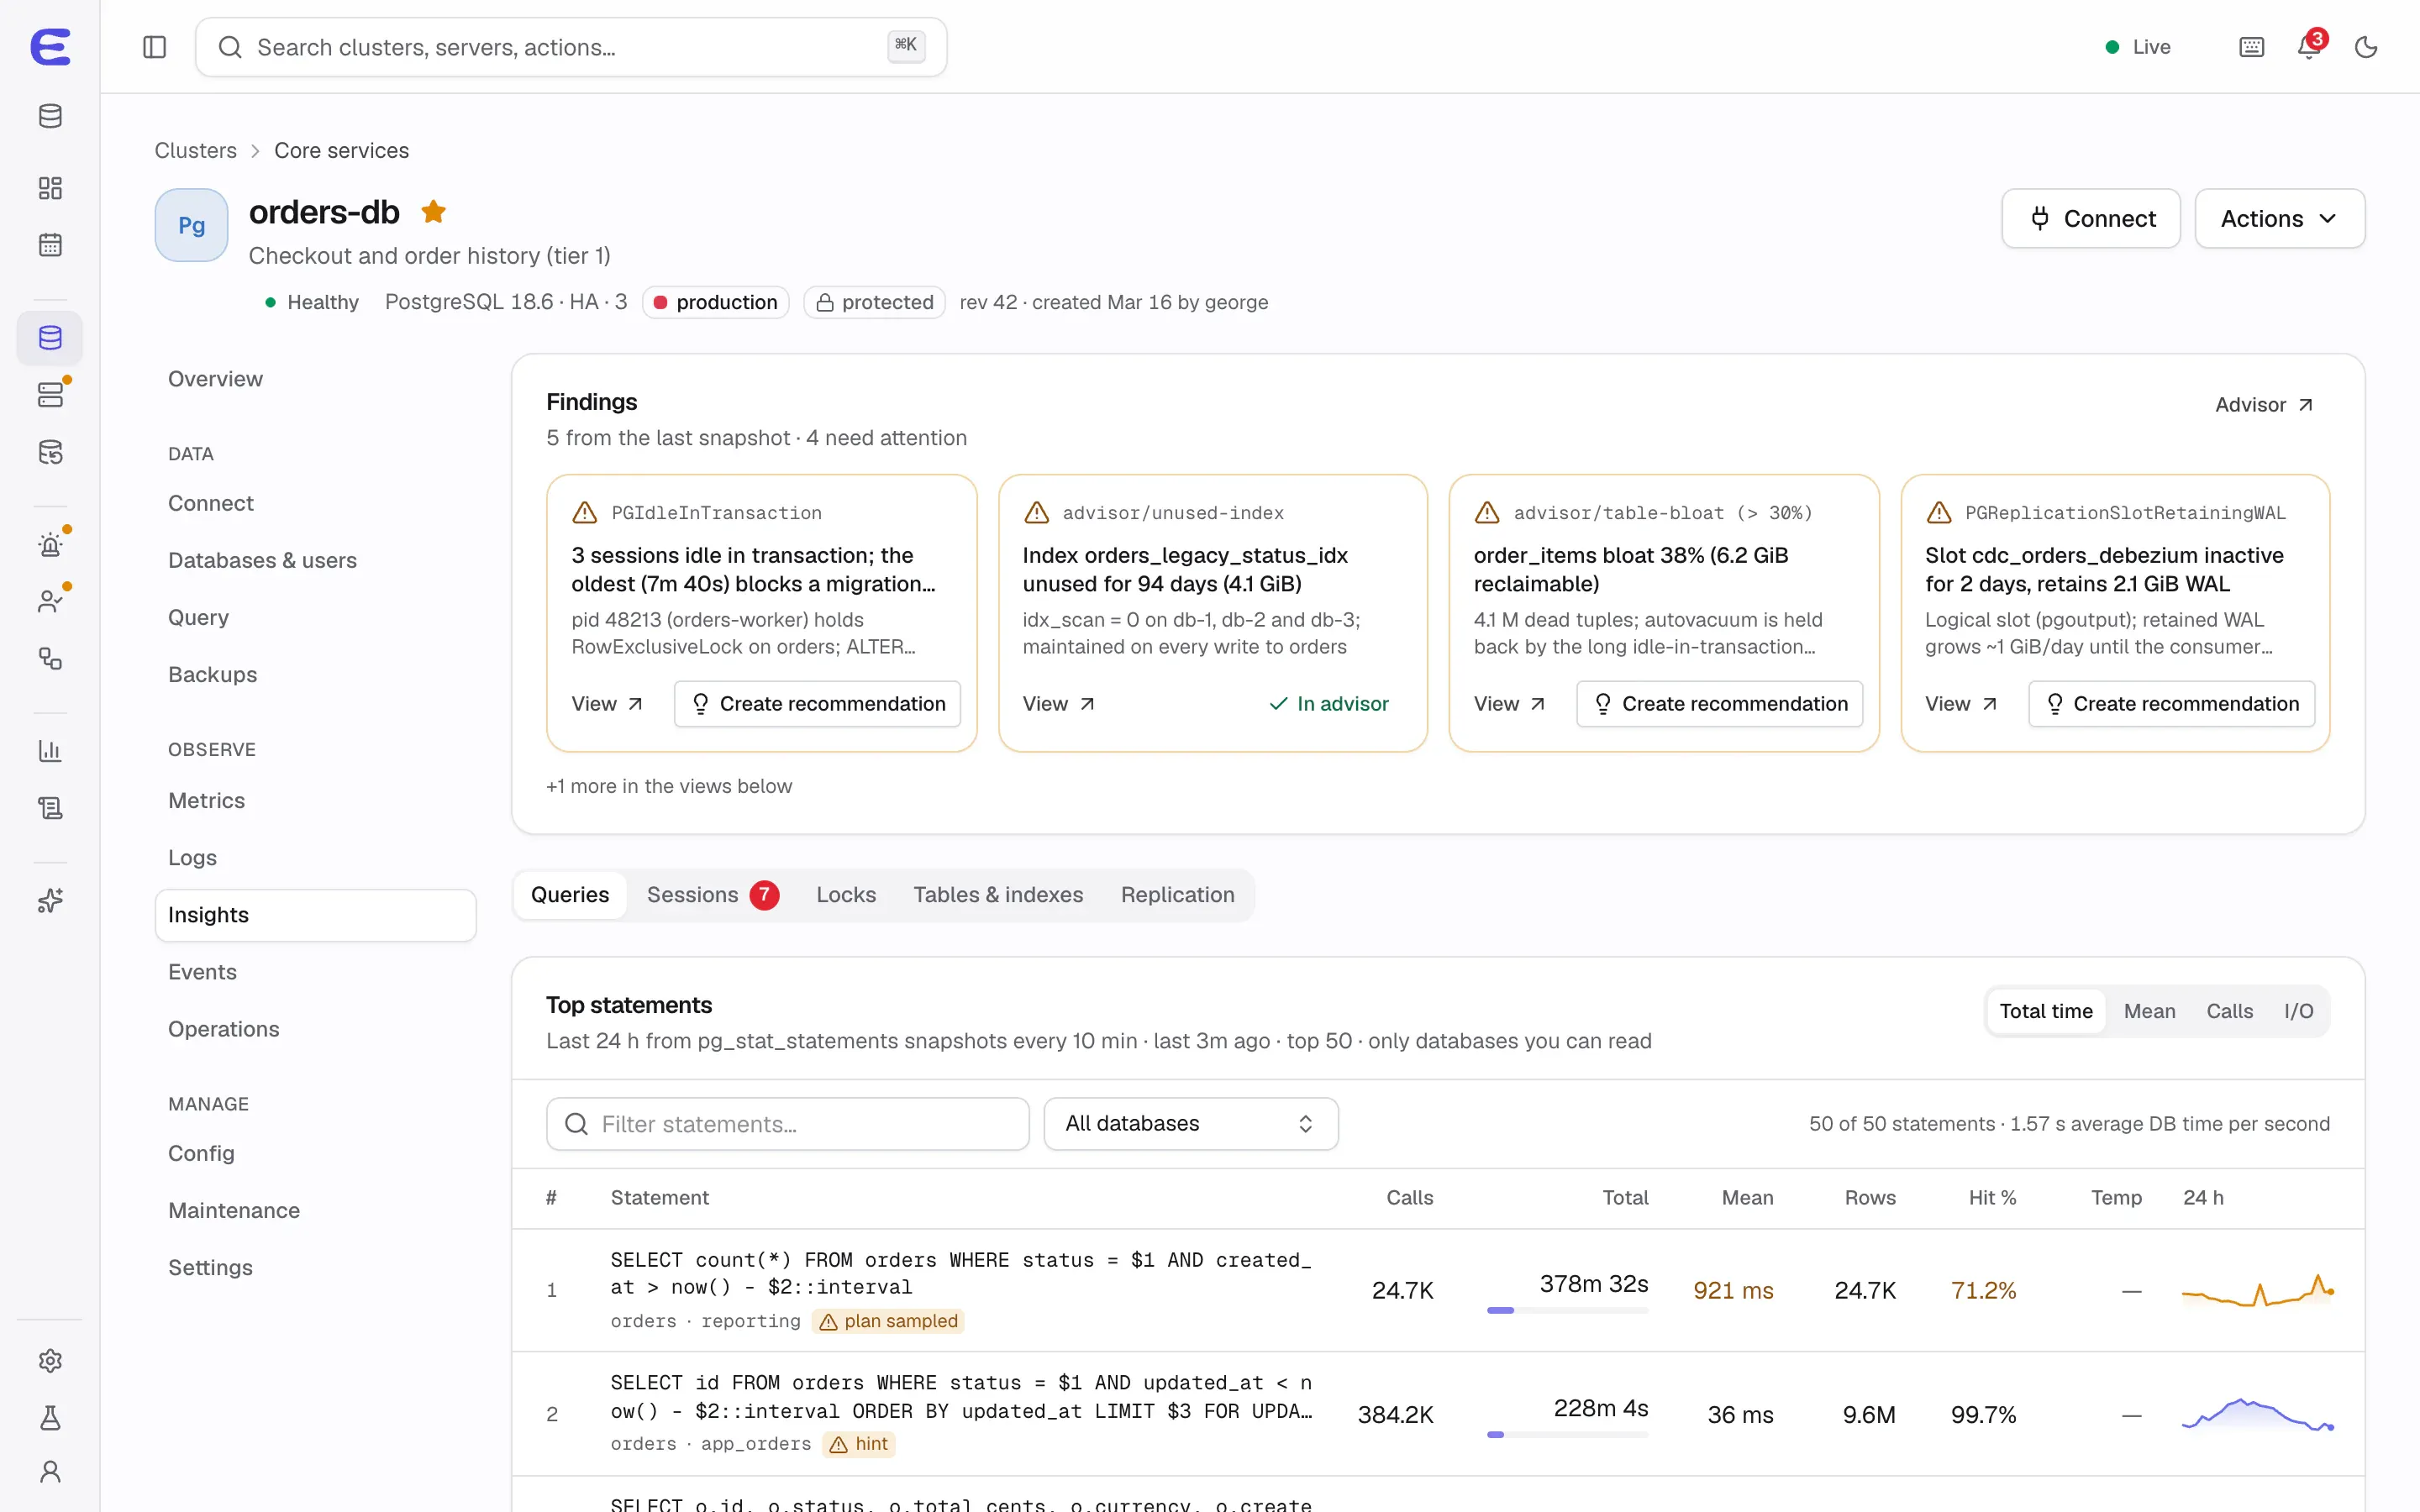Viewport: 2420px width, 1512px height.
Task: Open the notifications bell
Action: pyautogui.click(x=2309, y=47)
